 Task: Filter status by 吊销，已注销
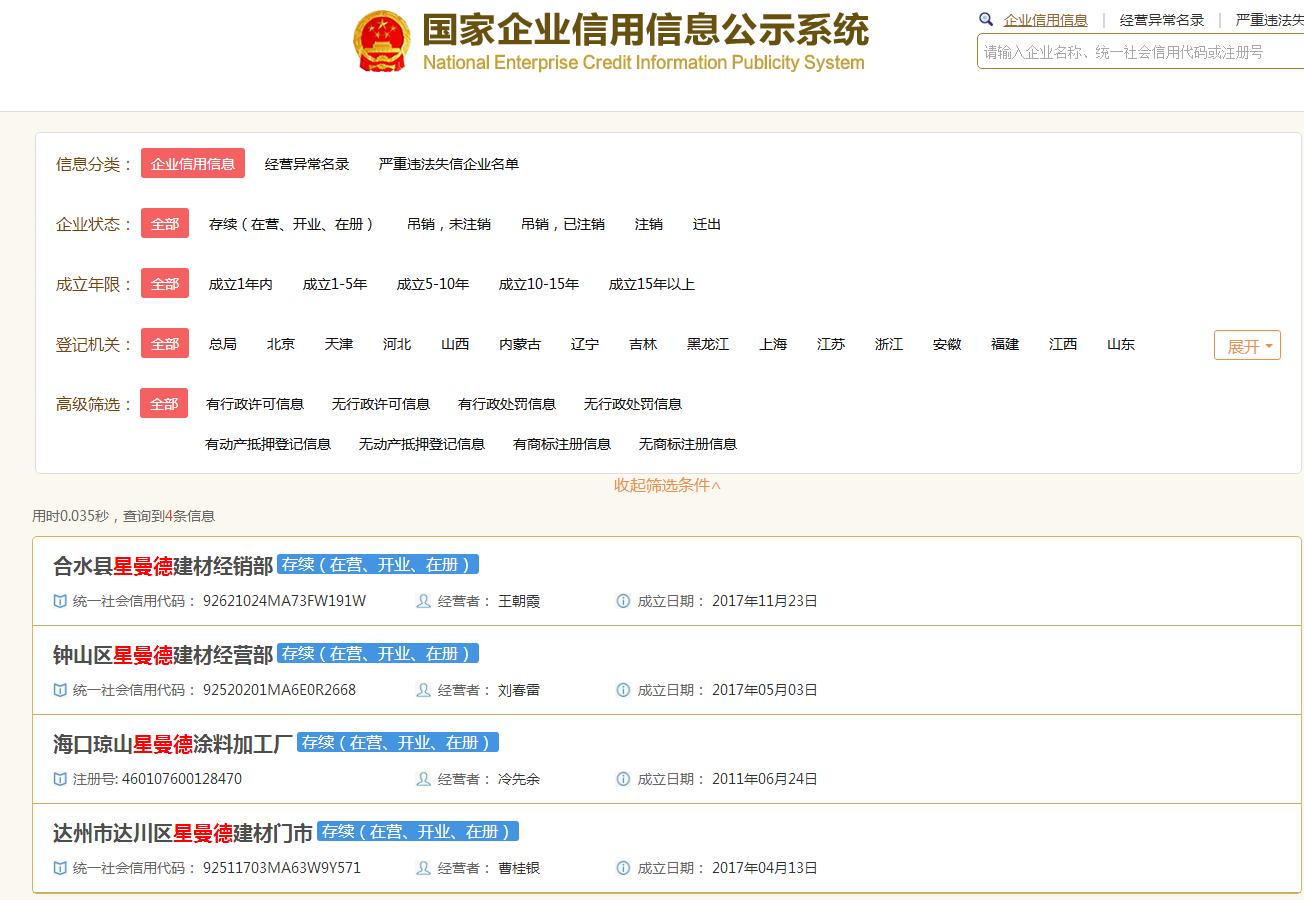(563, 224)
